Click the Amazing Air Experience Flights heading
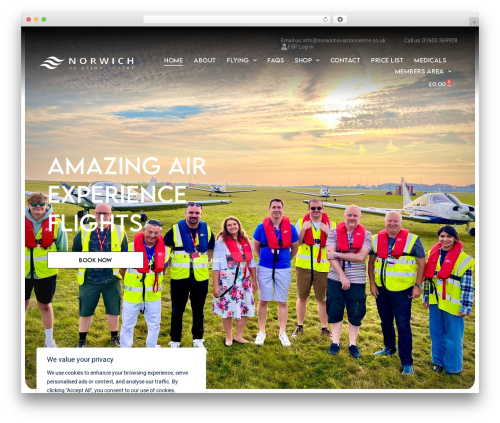The height and width of the screenshot is (423, 500). [x=127, y=194]
